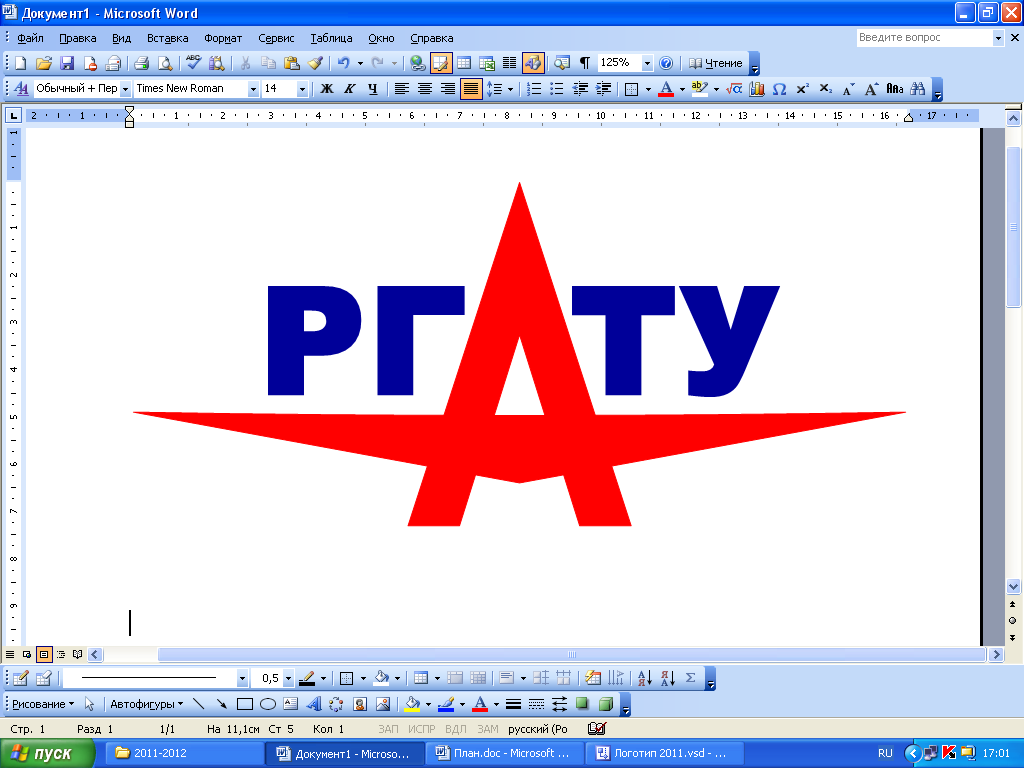Viewport: 1024px width, 768px height.
Task: Paste from clipboard icon
Action: pos(292,63)
